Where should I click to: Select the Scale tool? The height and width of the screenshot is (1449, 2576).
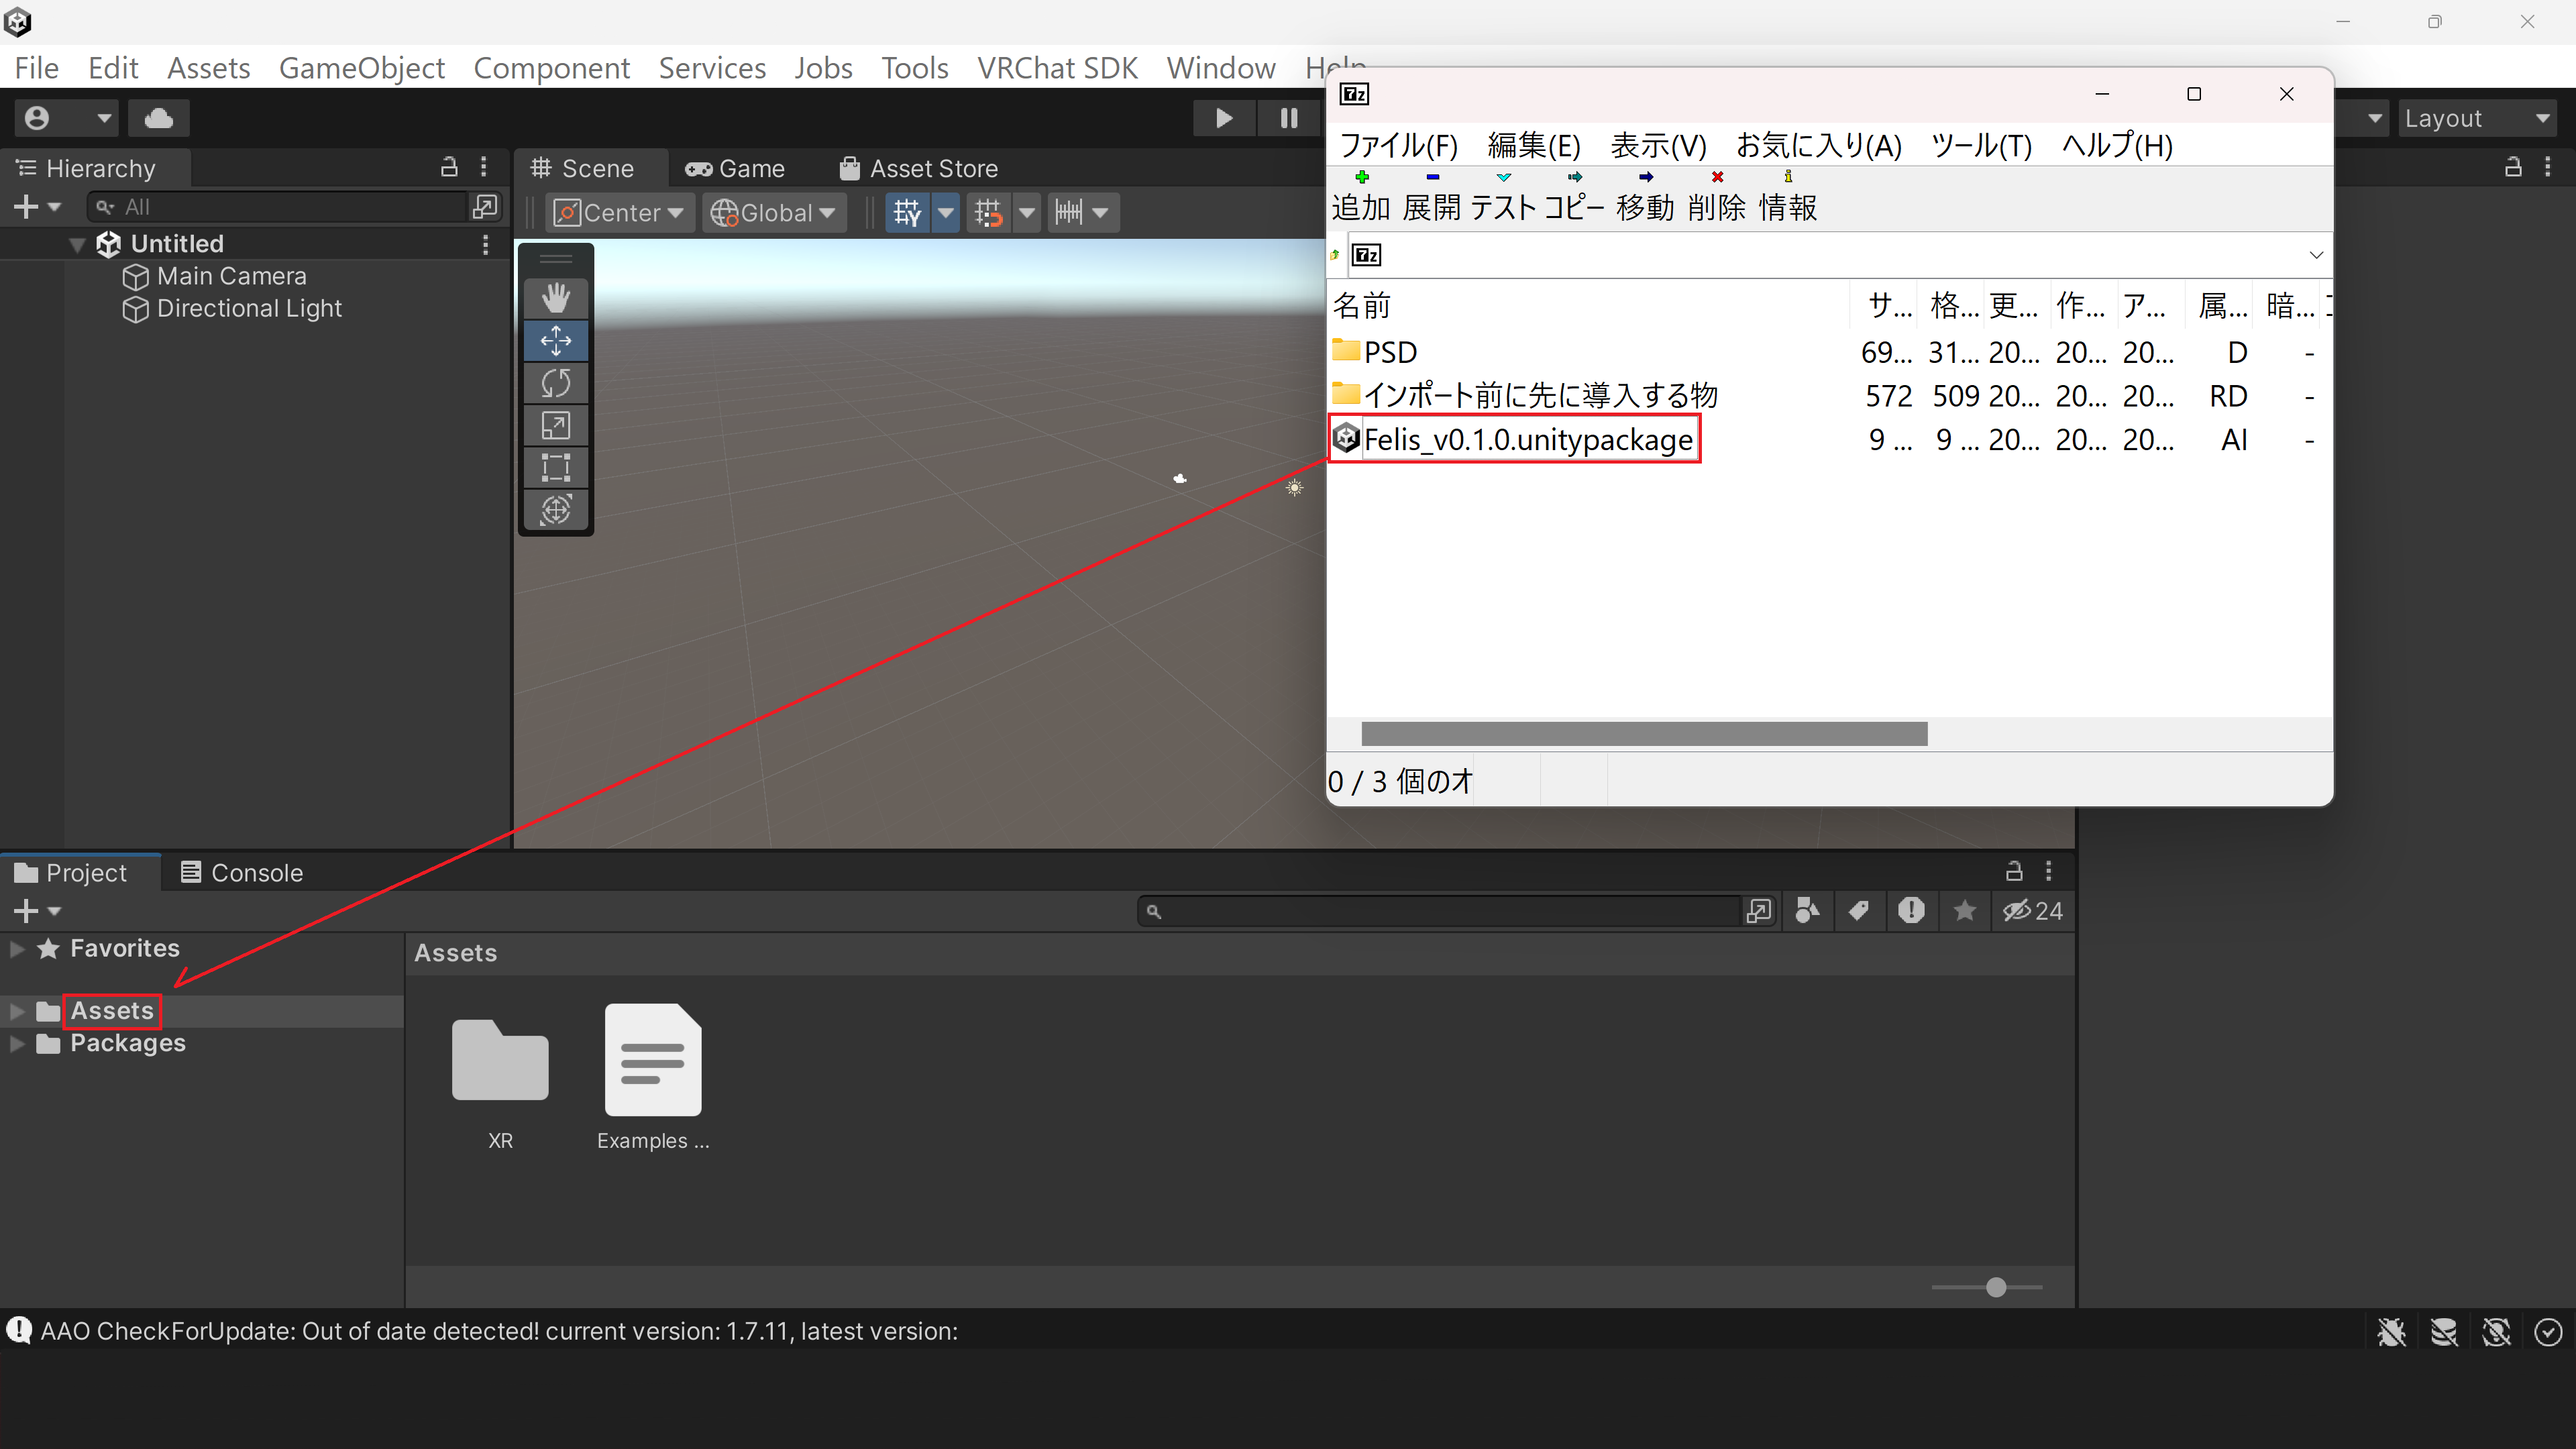click(x=556, y=425)
